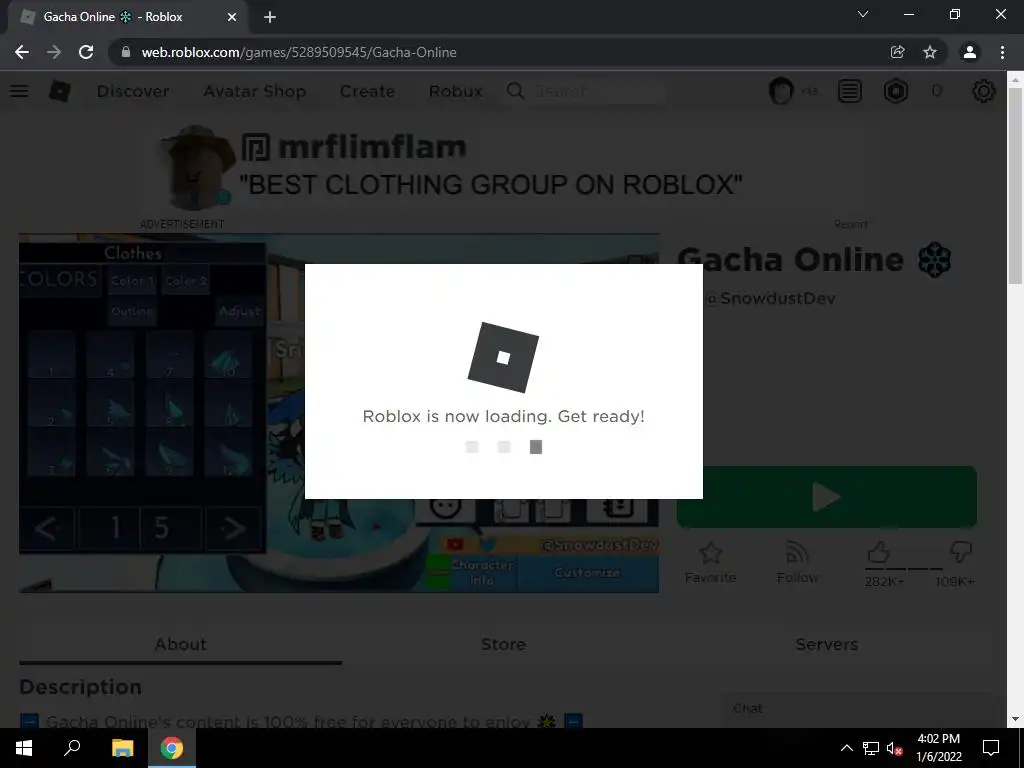
Task: Open the @SnowdustDev creator link
Action: click(771, 298)
